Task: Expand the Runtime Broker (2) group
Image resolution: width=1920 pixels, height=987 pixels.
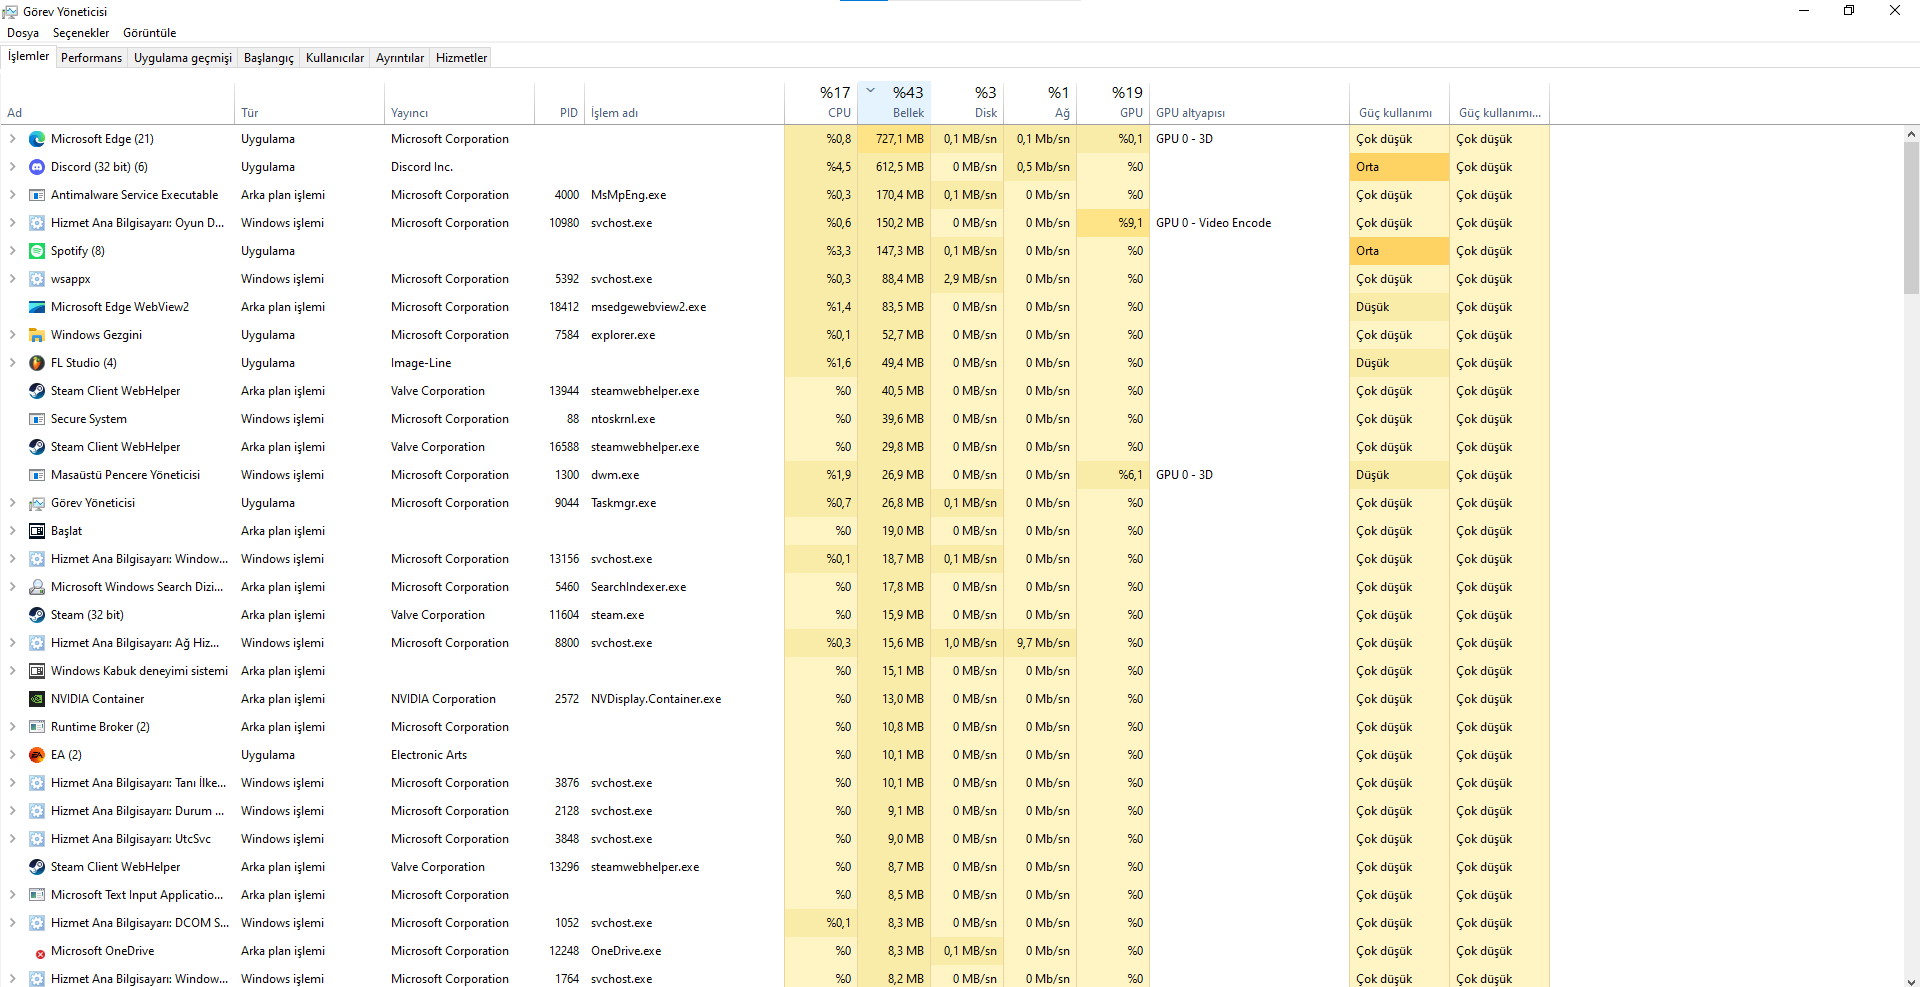Action: point(12,727)
